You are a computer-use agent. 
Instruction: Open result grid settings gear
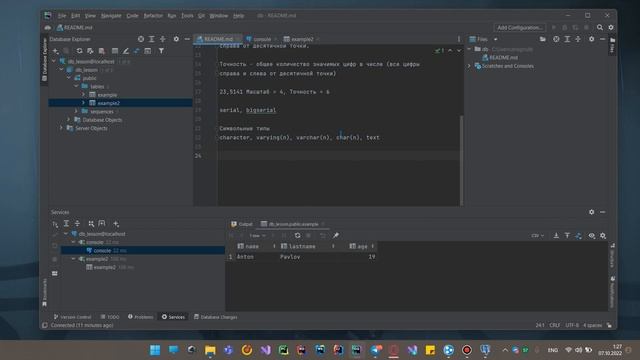(603, 236)
